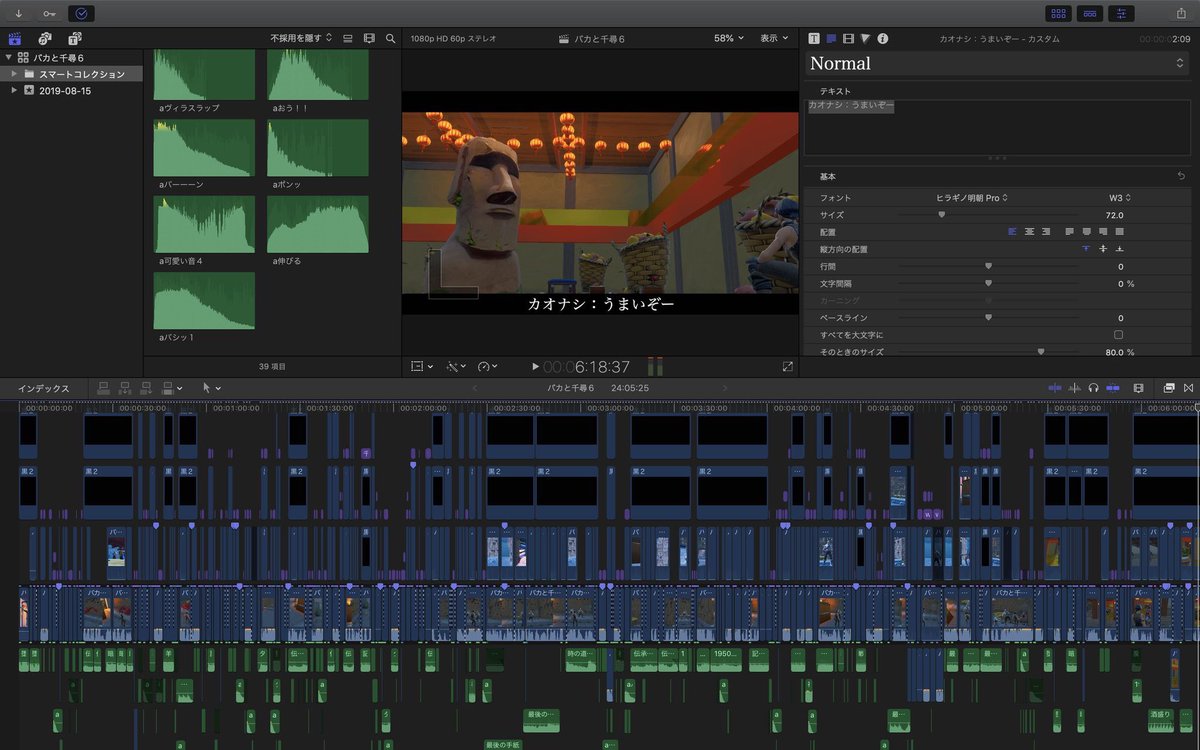Click the テキスト text input field
Image resolution: width=1200 pixels, height=750 pixels.
coord(996,127)
